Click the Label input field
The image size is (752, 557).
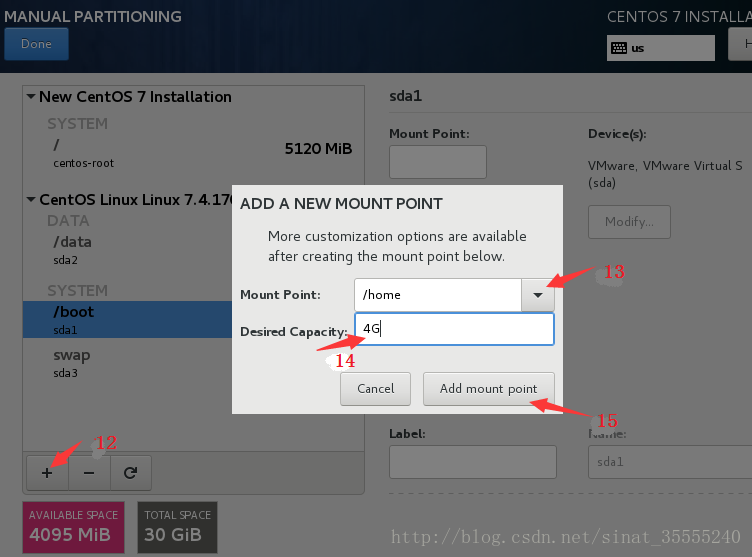pyautogui.click(x=473, y=462)
